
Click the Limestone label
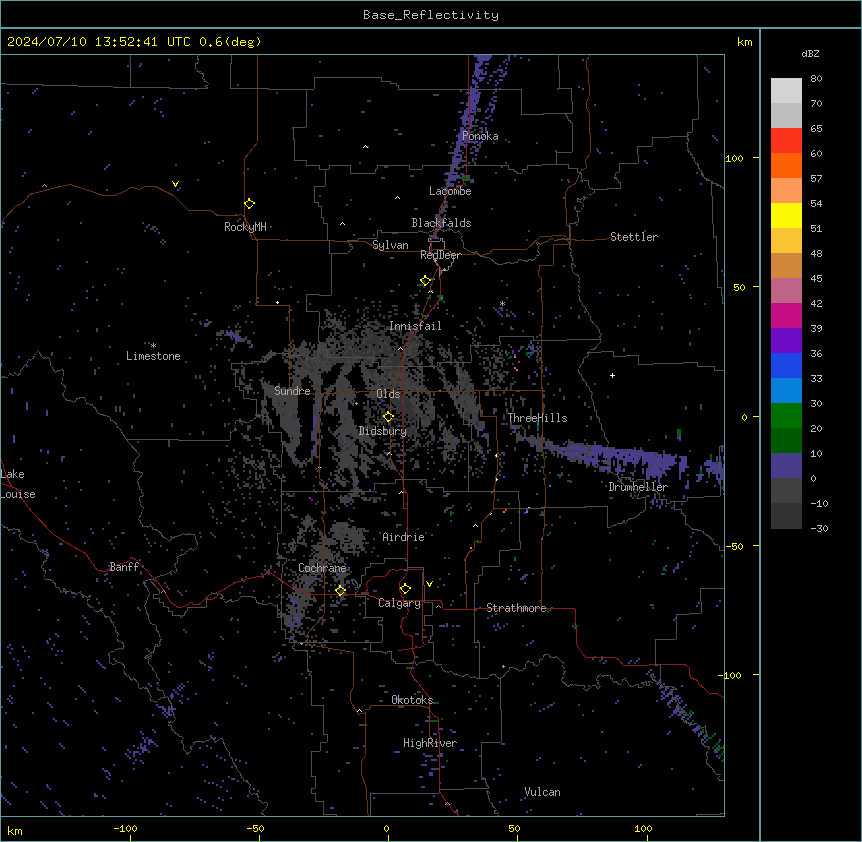[153, 356]
